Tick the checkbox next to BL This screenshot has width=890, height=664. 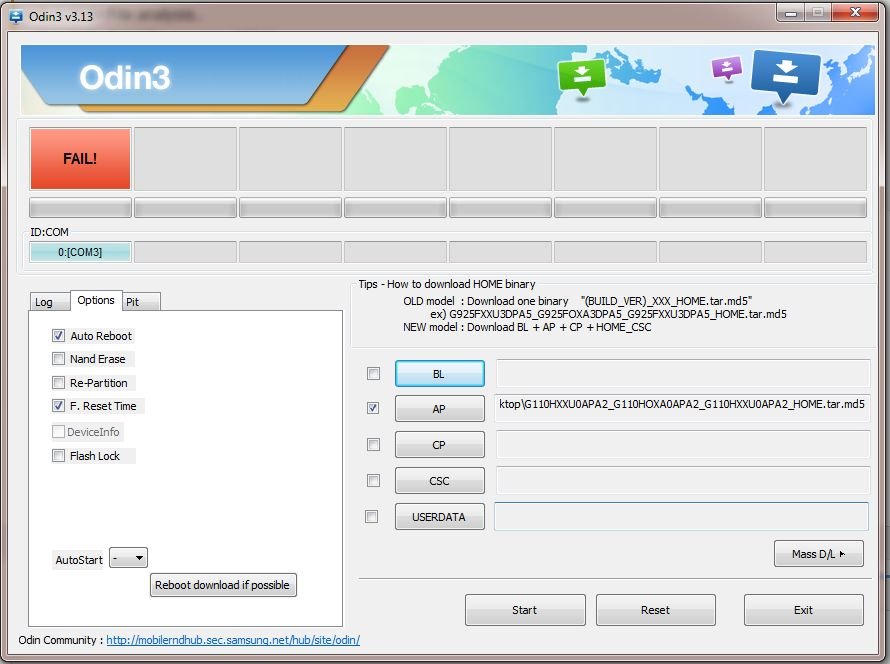373,373
